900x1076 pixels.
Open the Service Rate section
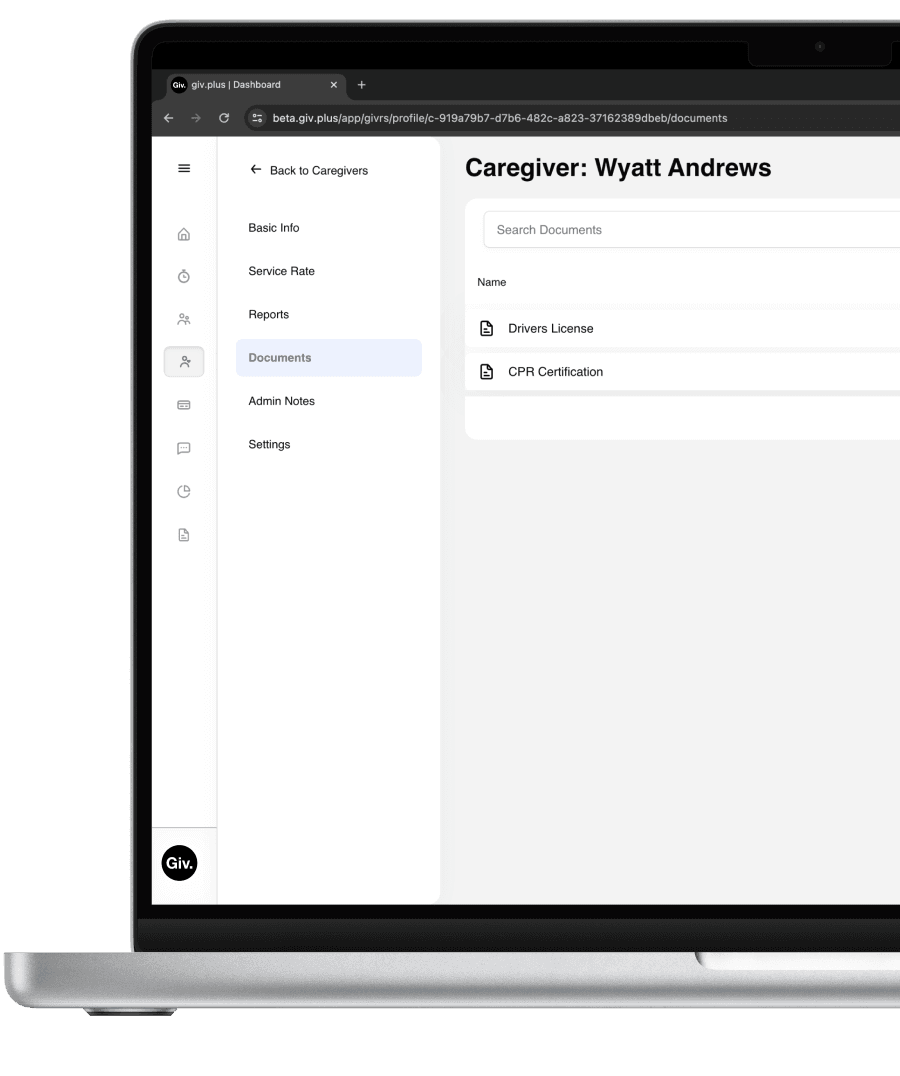281,271
